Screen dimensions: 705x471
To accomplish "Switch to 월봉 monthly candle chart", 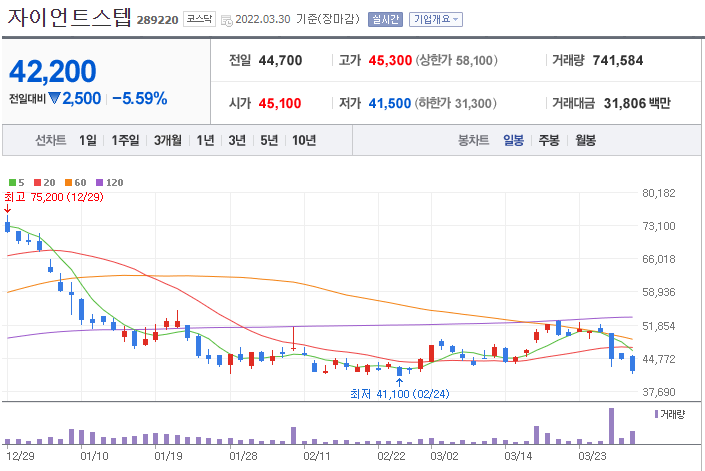I will click(x=585, y=140).
